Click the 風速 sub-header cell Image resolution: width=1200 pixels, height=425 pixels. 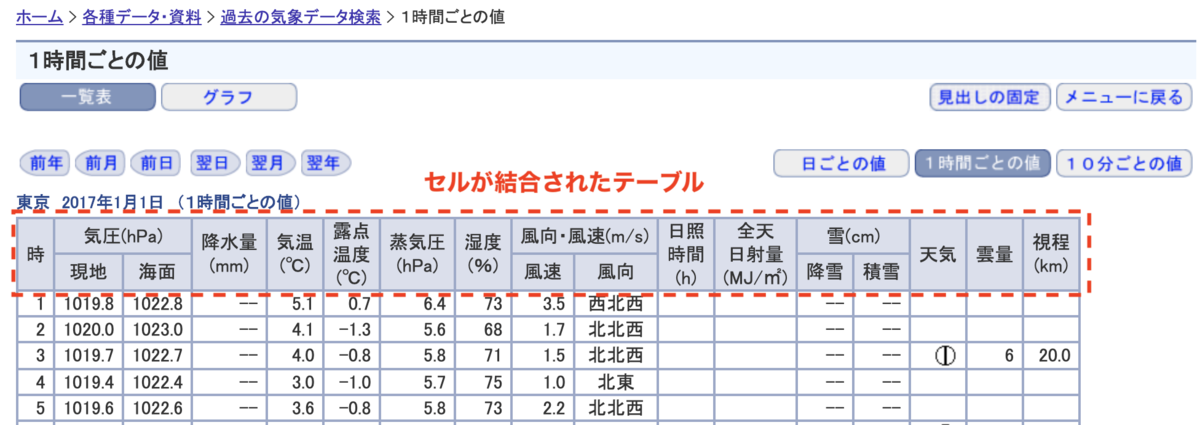544,271
